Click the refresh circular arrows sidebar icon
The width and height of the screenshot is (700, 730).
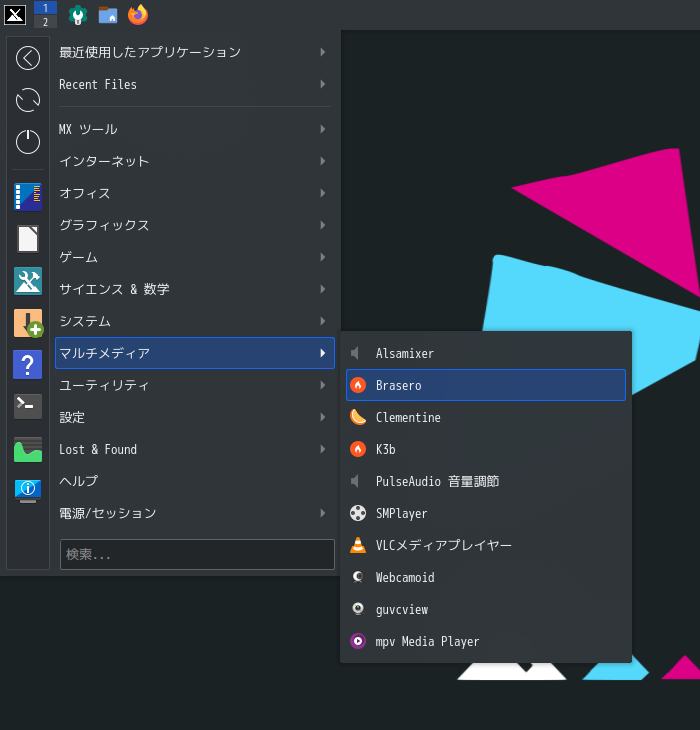click(28, 100)
